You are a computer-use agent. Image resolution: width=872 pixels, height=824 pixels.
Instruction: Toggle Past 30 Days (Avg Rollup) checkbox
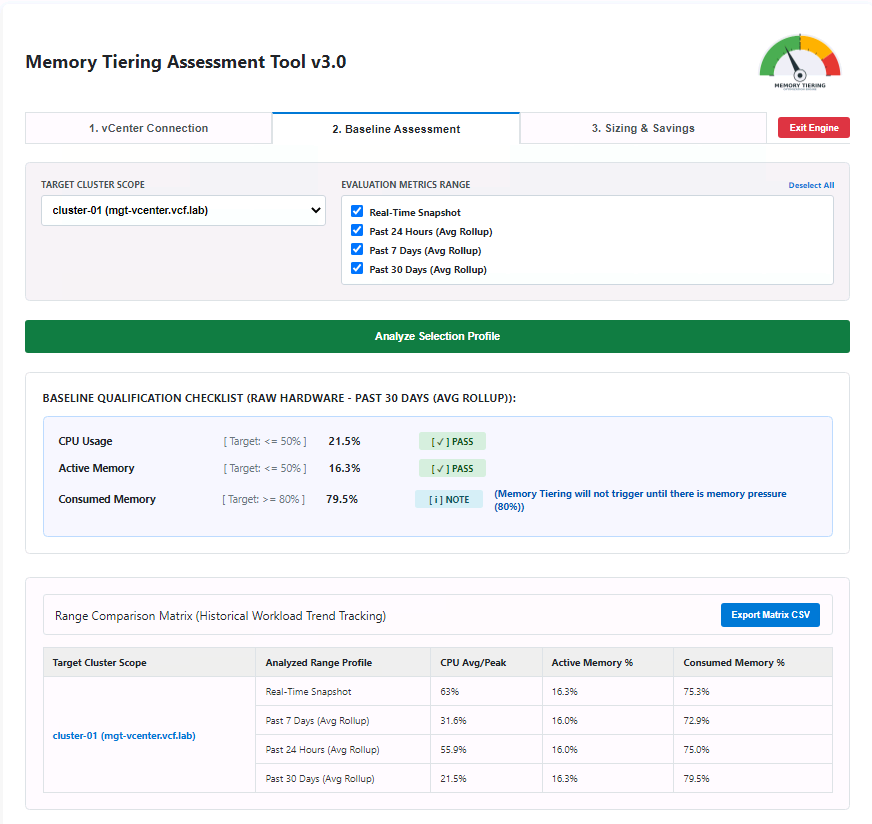(357, 268)
